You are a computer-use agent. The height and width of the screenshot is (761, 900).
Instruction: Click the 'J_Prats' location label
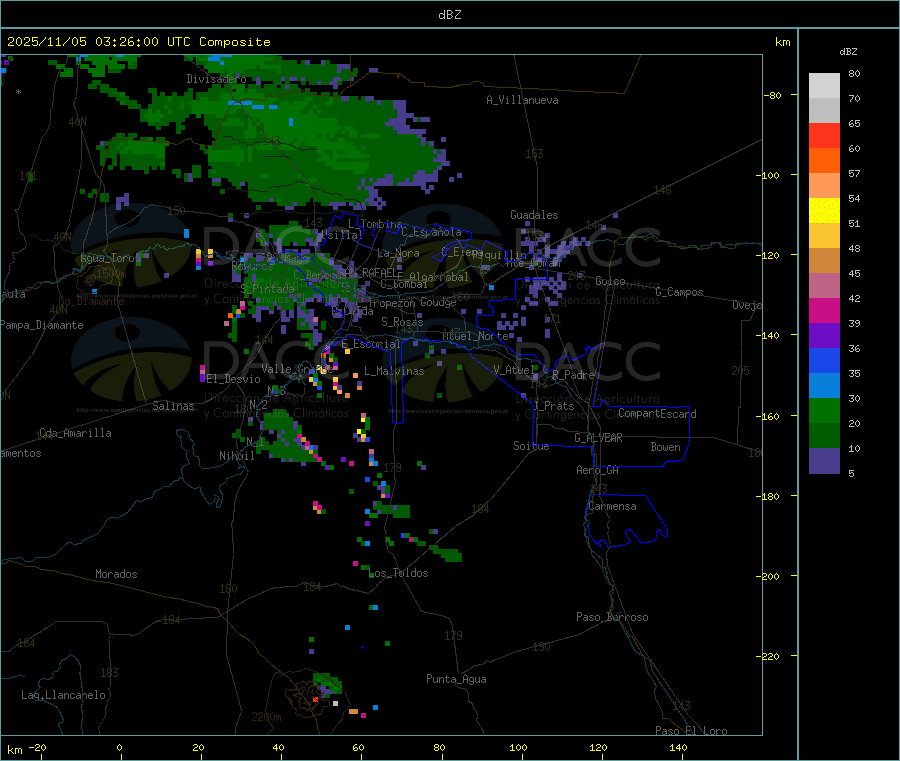pyautogui.click(x=553, y=406)
